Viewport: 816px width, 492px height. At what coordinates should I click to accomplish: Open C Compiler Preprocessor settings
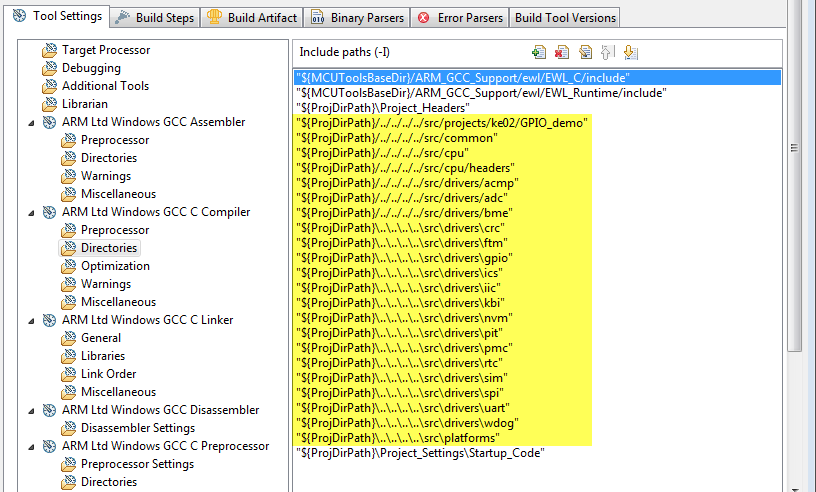pyautogui.click(x=115, y=230)
